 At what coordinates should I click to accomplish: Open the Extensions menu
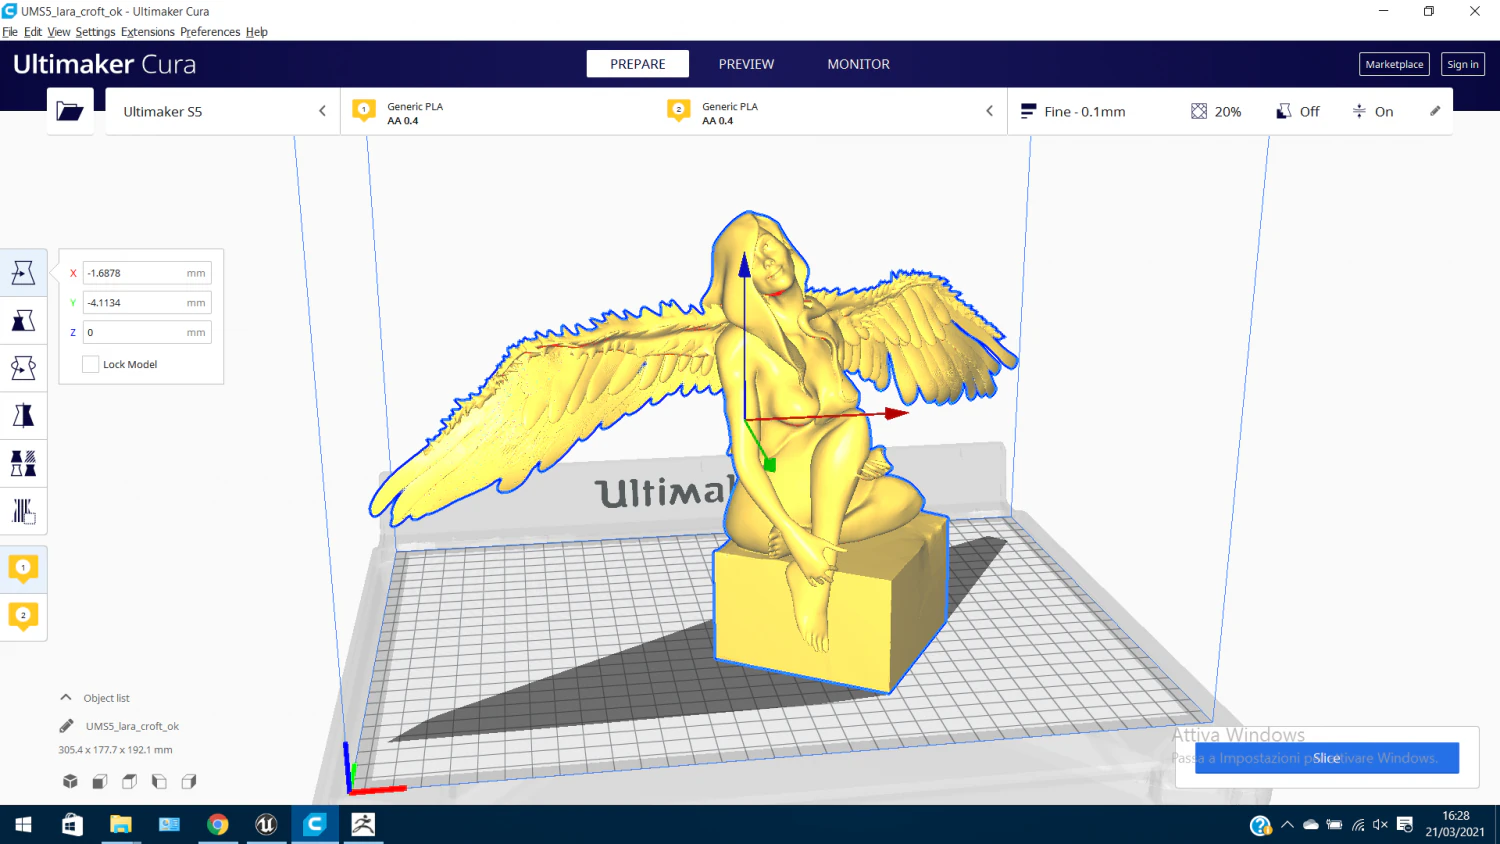[x=148, y=32]
